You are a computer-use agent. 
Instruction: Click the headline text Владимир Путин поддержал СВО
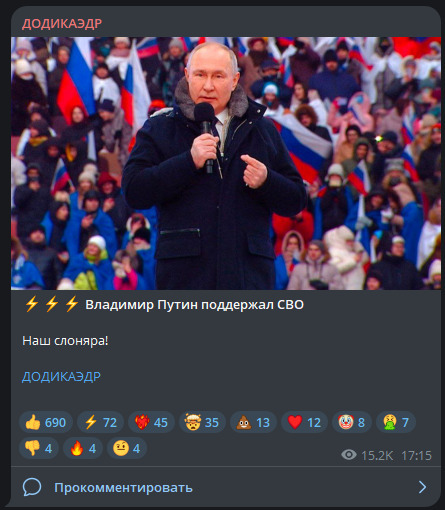point(194,305)
